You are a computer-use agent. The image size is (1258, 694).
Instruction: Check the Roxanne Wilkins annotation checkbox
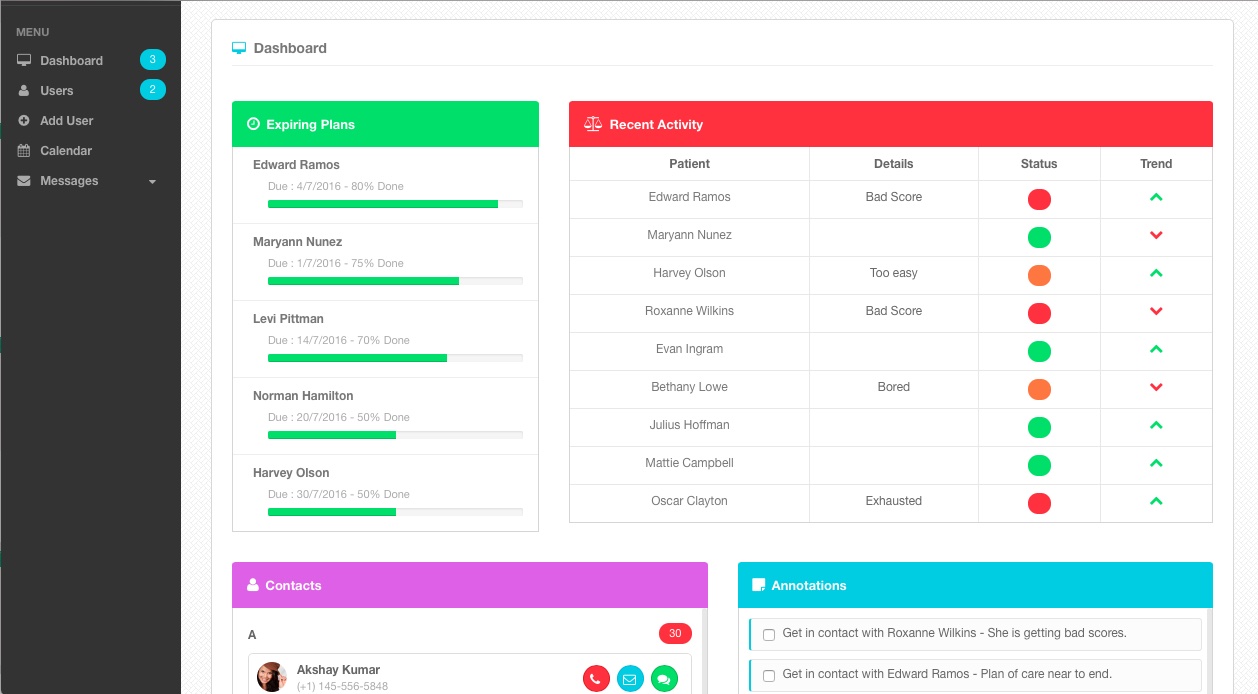pos(768,635)
